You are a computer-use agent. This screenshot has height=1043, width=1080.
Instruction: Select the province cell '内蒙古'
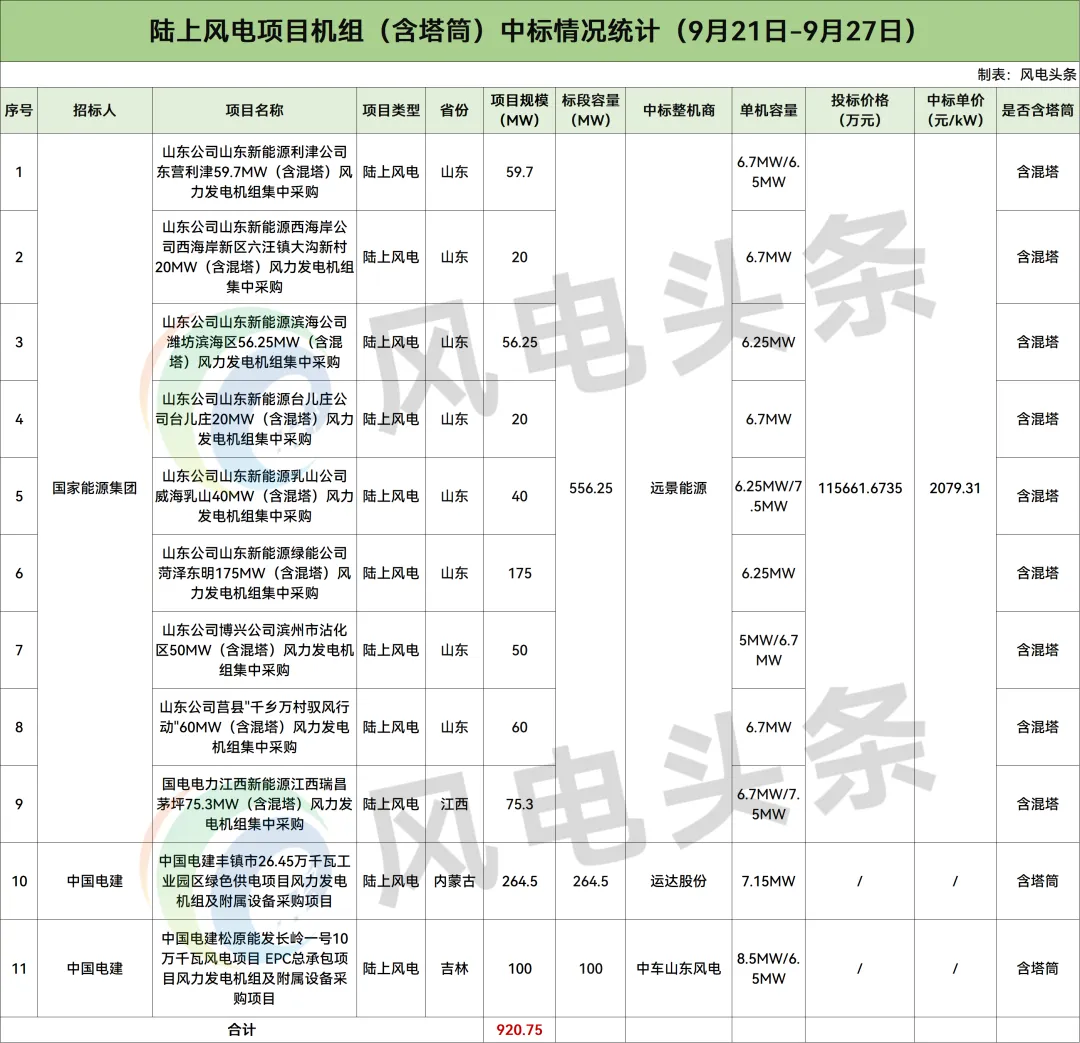tap(454, 881)
